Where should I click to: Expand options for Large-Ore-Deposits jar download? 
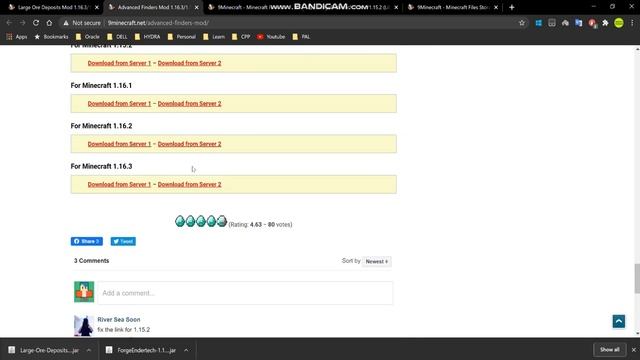pos(89,350)
